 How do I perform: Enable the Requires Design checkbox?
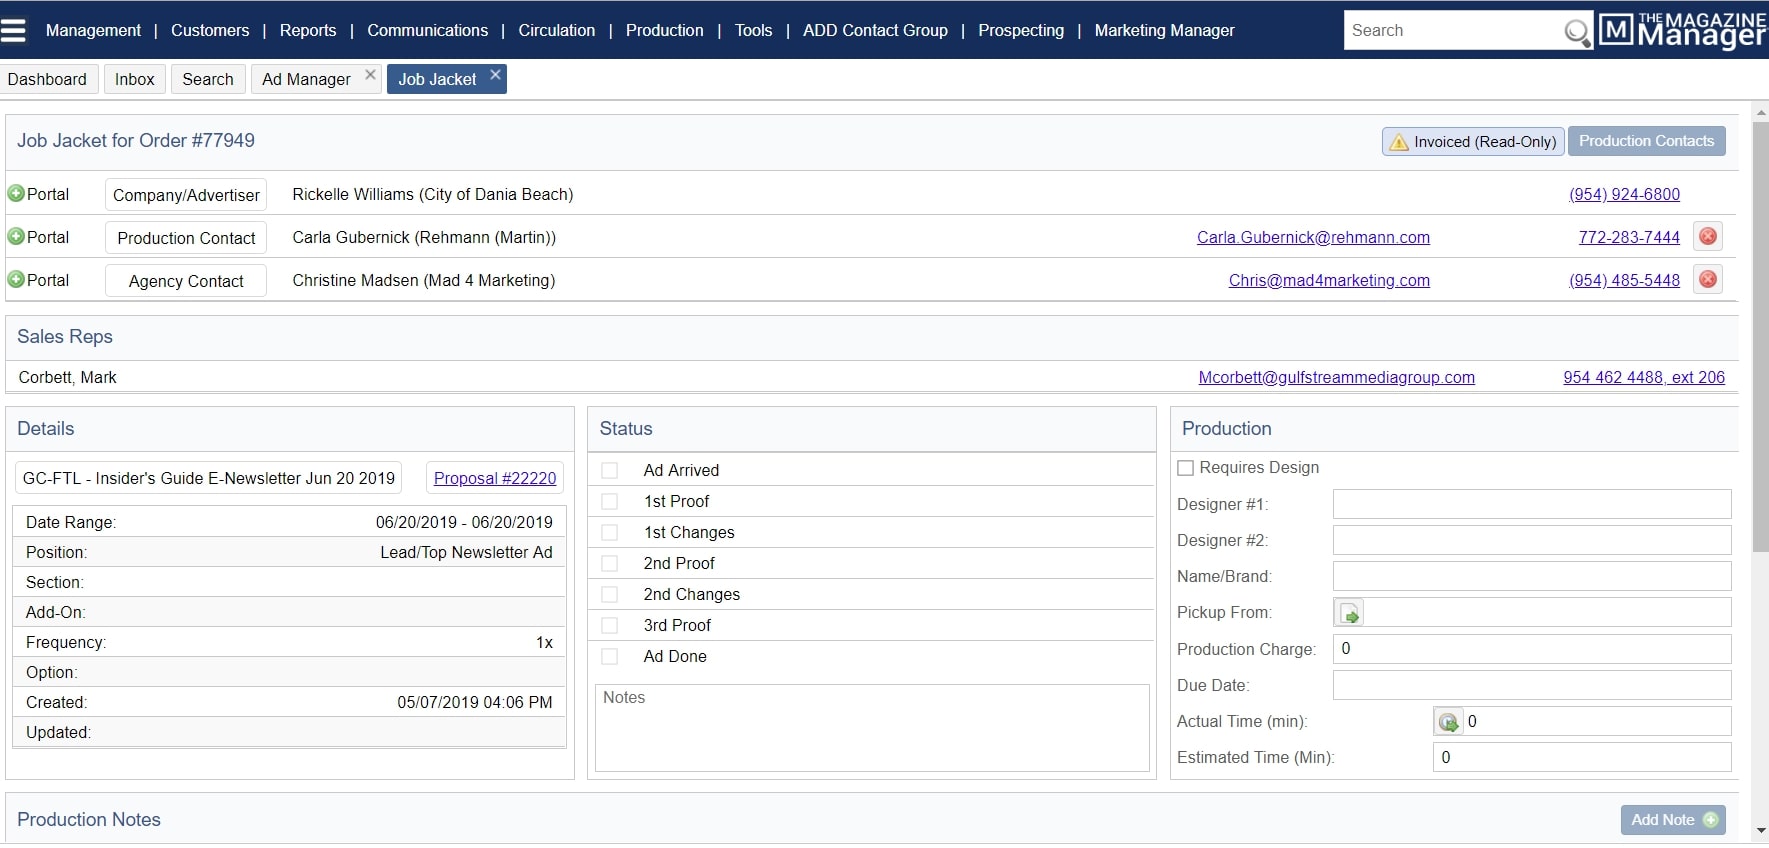1186,468
